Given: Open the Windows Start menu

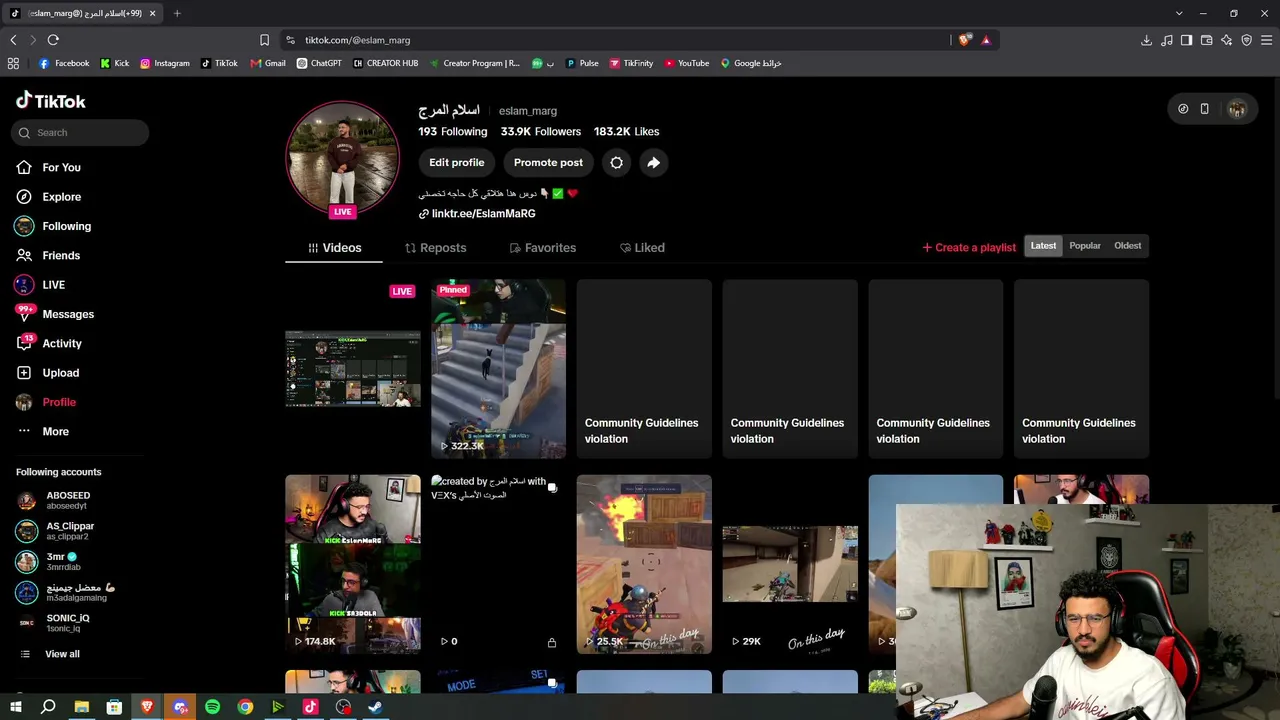Looking at the screenshot, I should [x=16, y=707].
